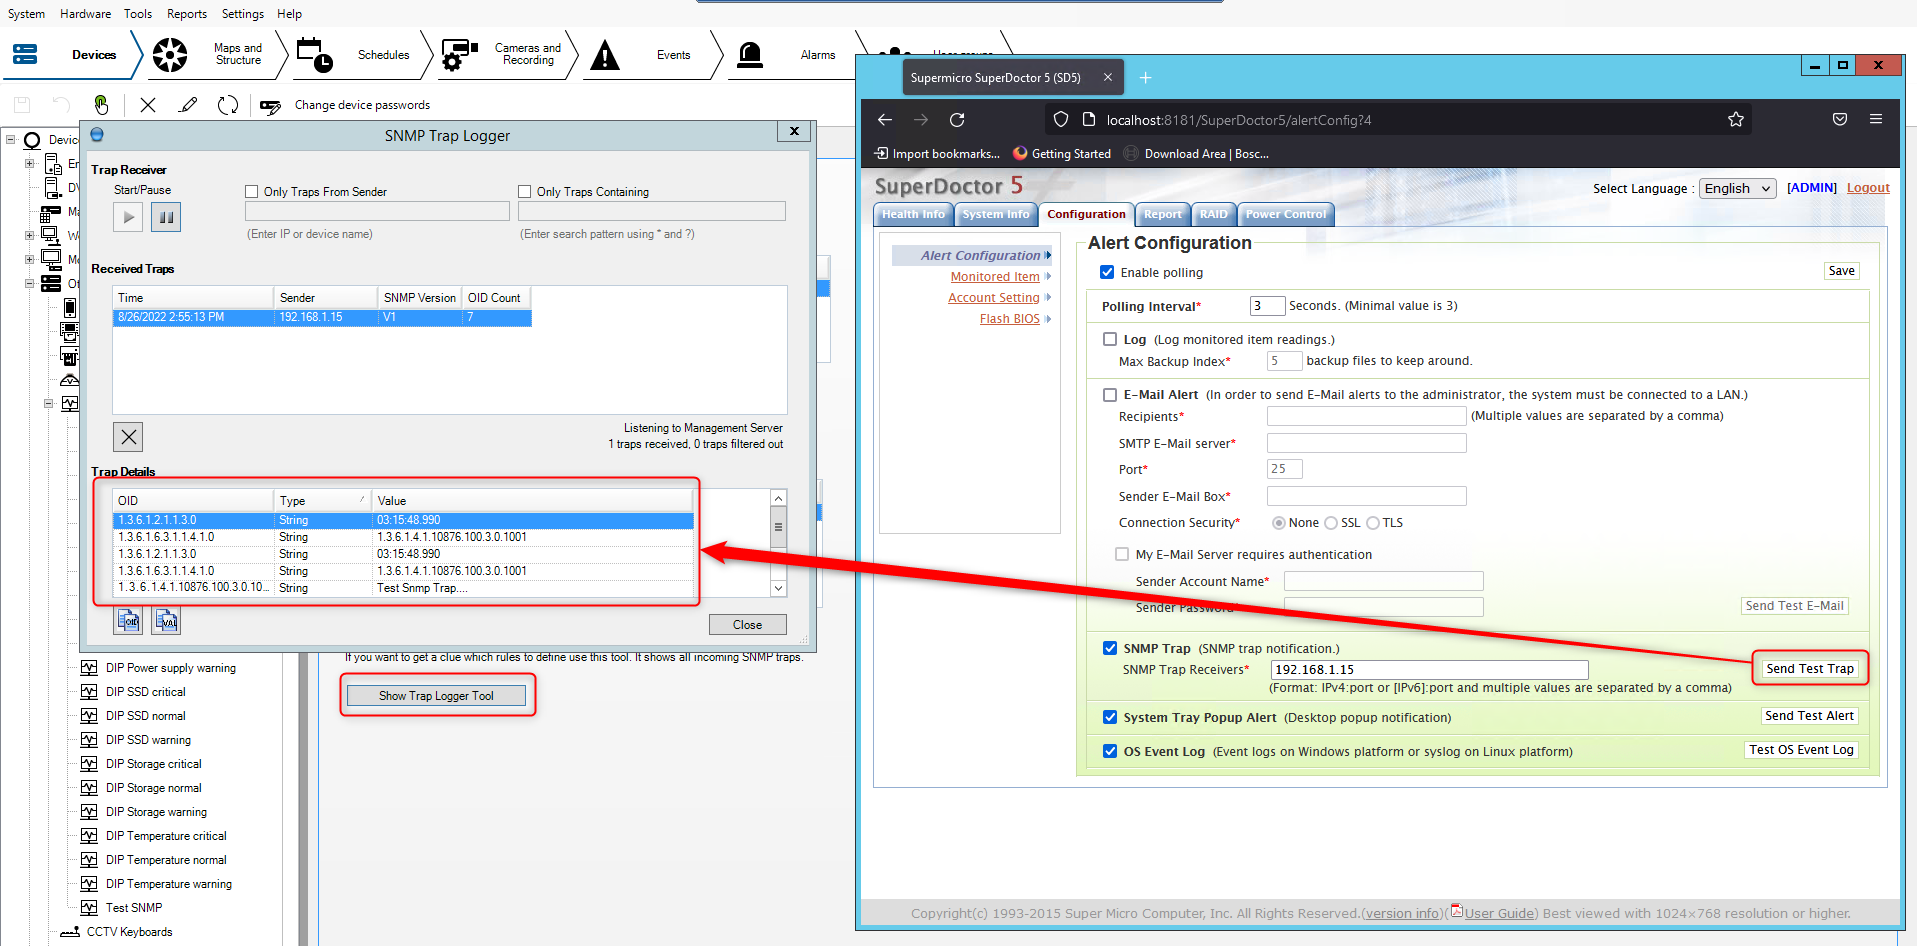
Task: Open Schedules clock-calendar icon
Action: tap(315, 54)
